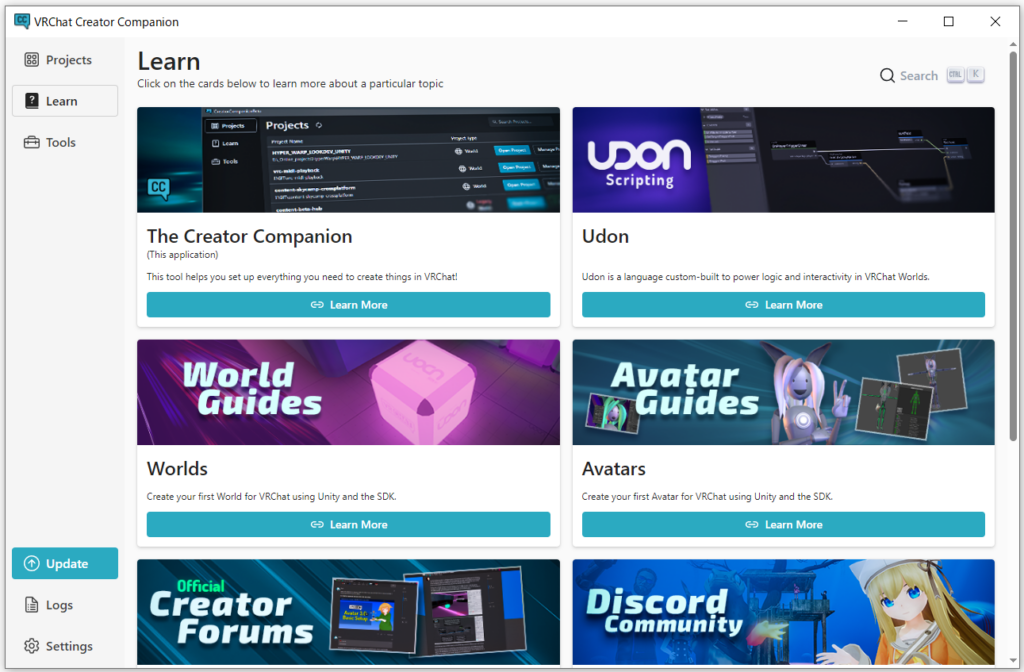The width and height of the screenshot is (1024, 672).
Task: Click the 'The Creator Companion' card title
Action: (249, 236)
